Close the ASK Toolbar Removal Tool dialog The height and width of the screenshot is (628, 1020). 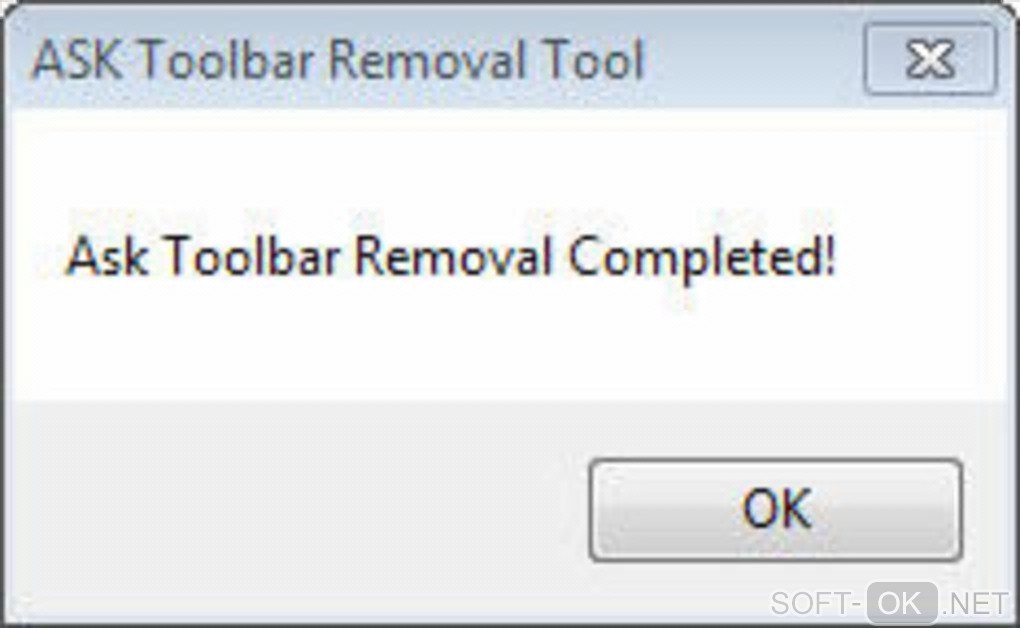[930, 60]
